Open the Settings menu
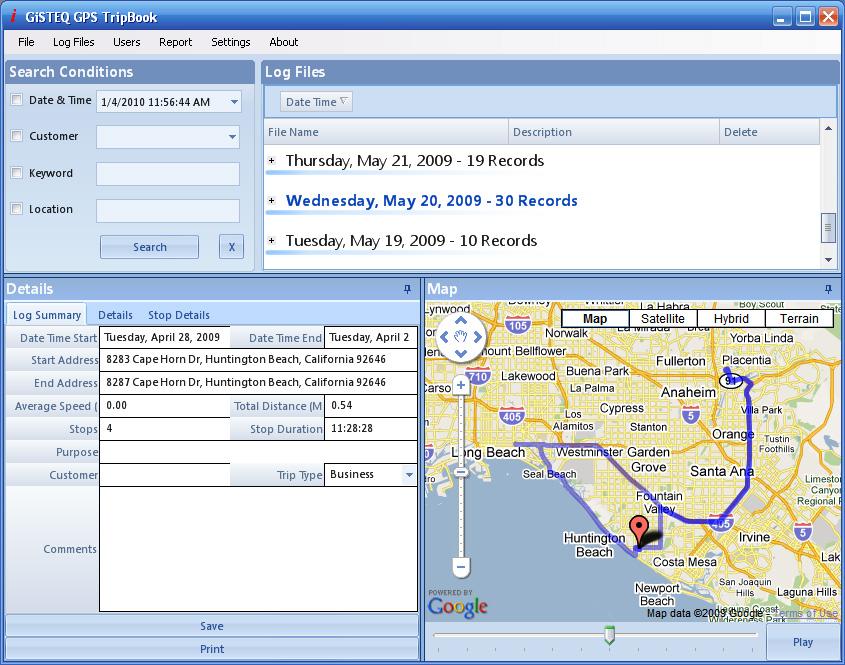 231,42
